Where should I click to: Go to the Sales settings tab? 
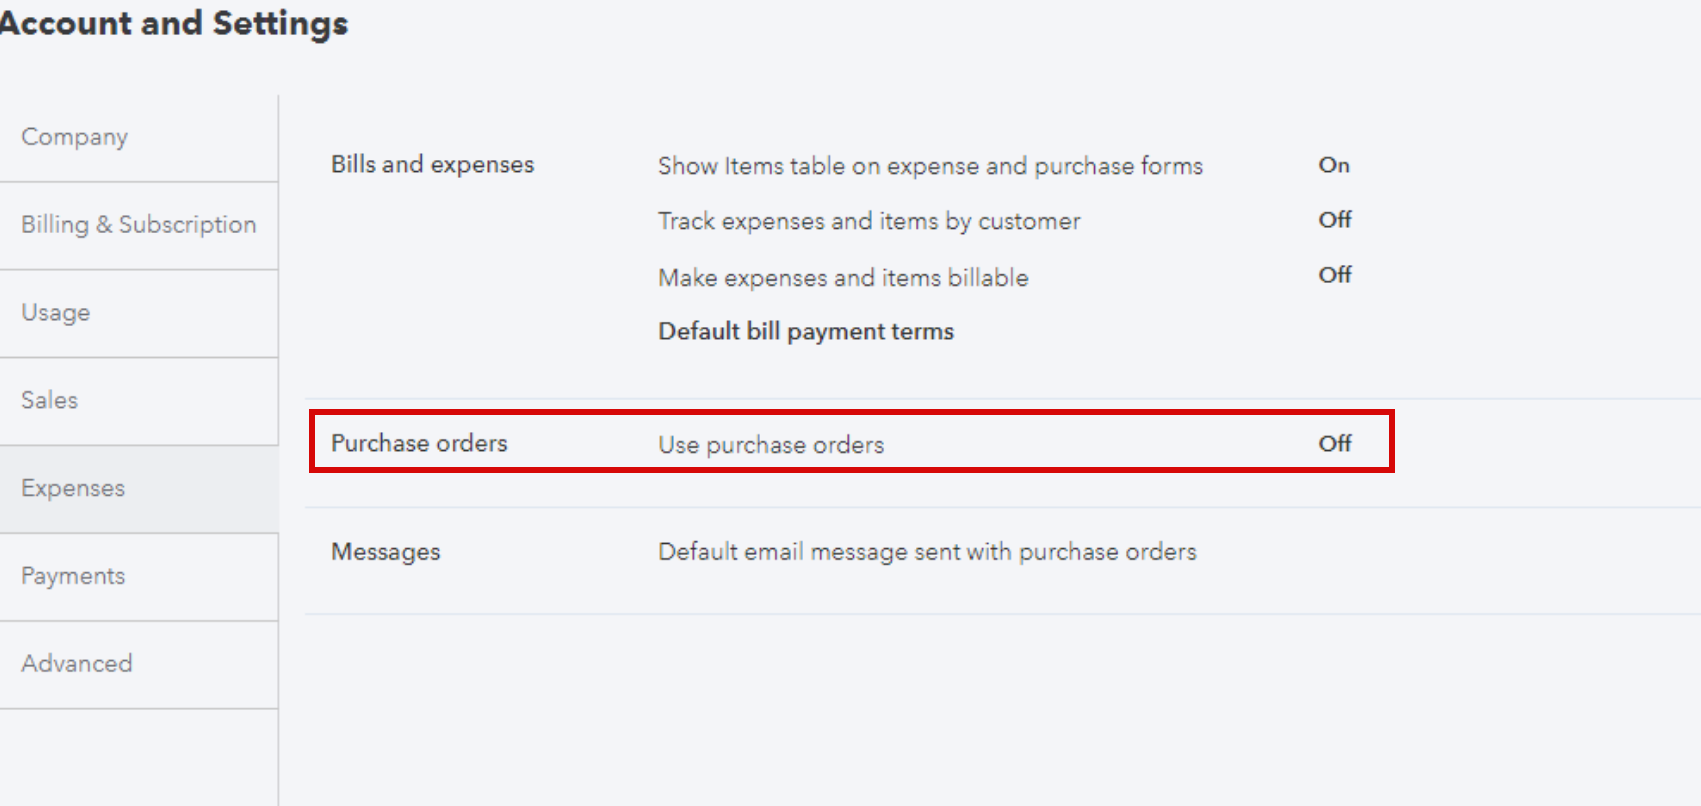click(x=138, y=401)
